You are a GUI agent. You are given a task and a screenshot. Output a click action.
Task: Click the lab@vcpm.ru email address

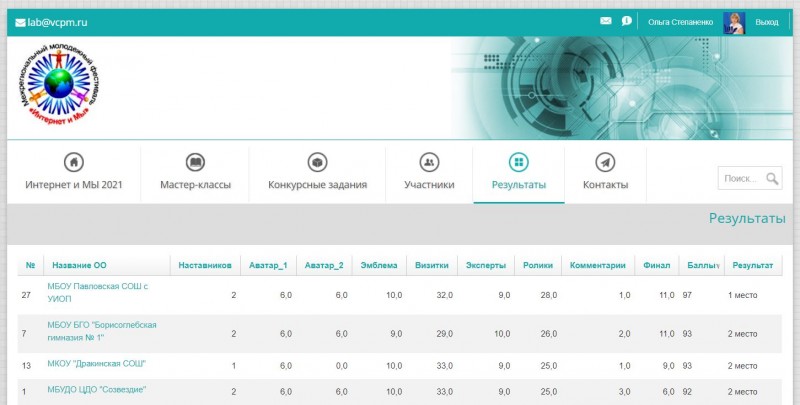(54, 22)
